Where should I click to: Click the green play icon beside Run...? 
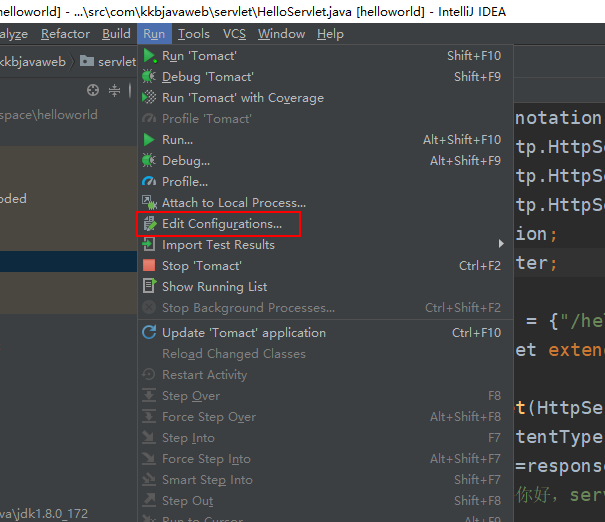pyautogui.click(x=149, y=140)
